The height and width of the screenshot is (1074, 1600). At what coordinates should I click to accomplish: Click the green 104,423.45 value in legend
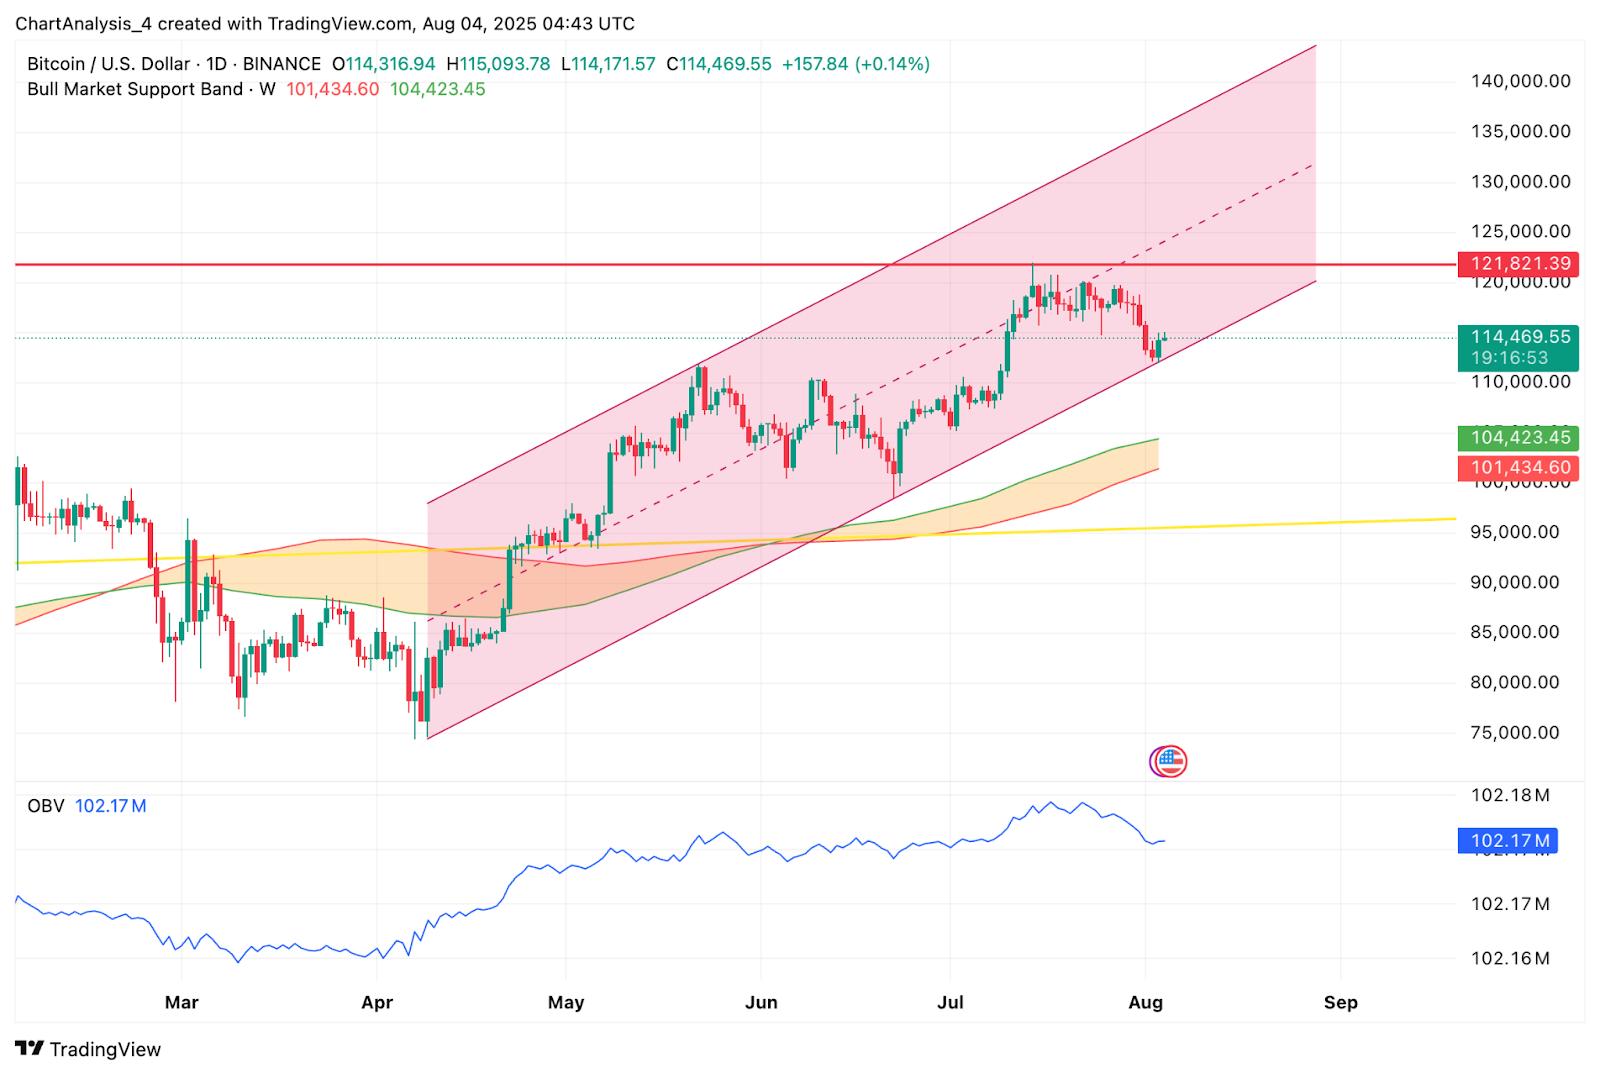pyautogui.click(x=438, y=89)
